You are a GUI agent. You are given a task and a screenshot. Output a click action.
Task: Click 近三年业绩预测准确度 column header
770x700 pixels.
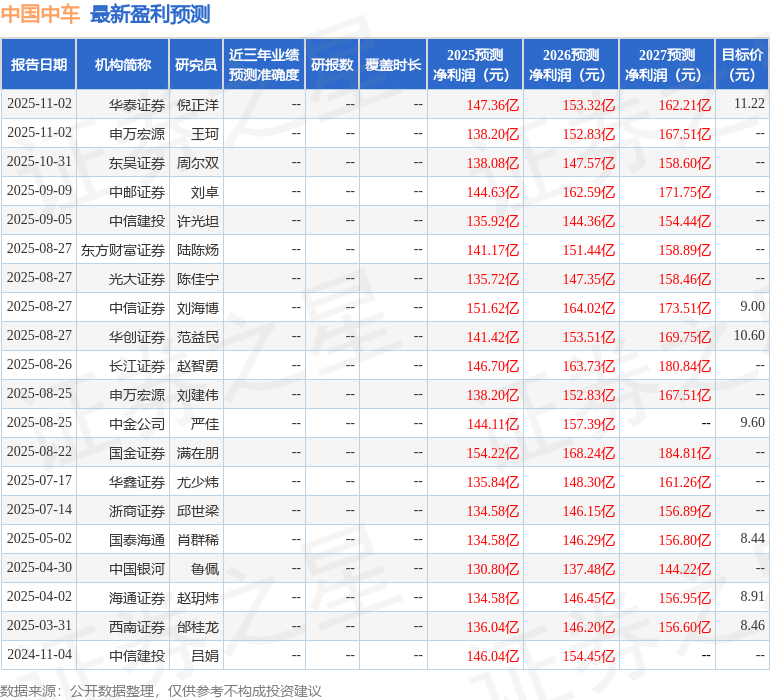tap(264, 65)
